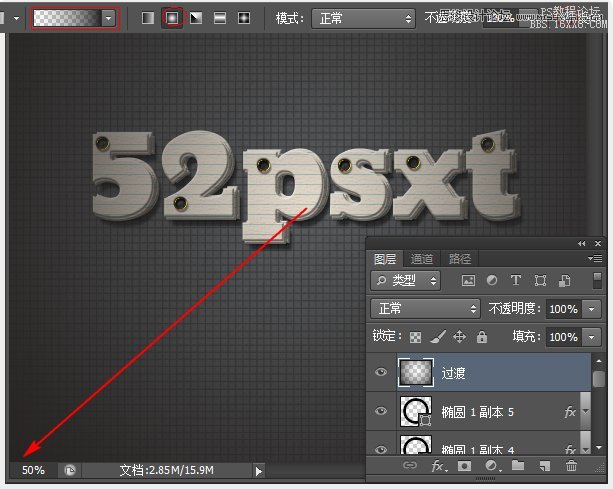Open the status bar info arrow menu
Screen dimensions: 613x489
click(258, 471)
